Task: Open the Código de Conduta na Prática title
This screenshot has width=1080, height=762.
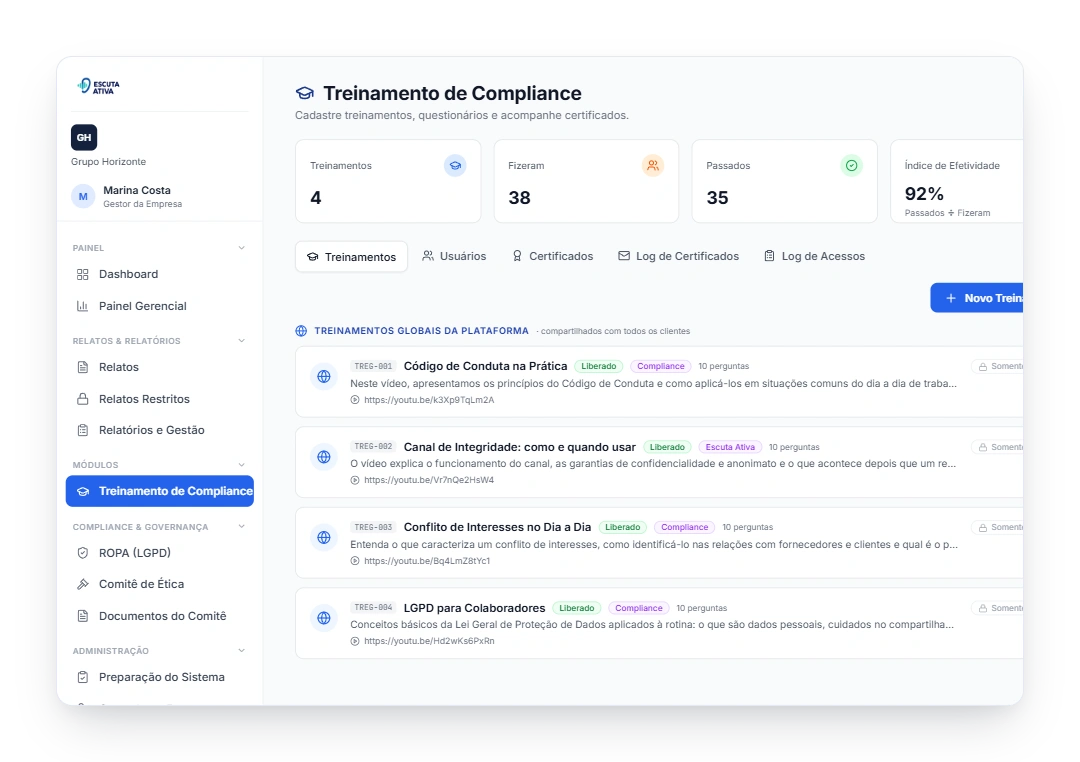Action: point(486,366)
